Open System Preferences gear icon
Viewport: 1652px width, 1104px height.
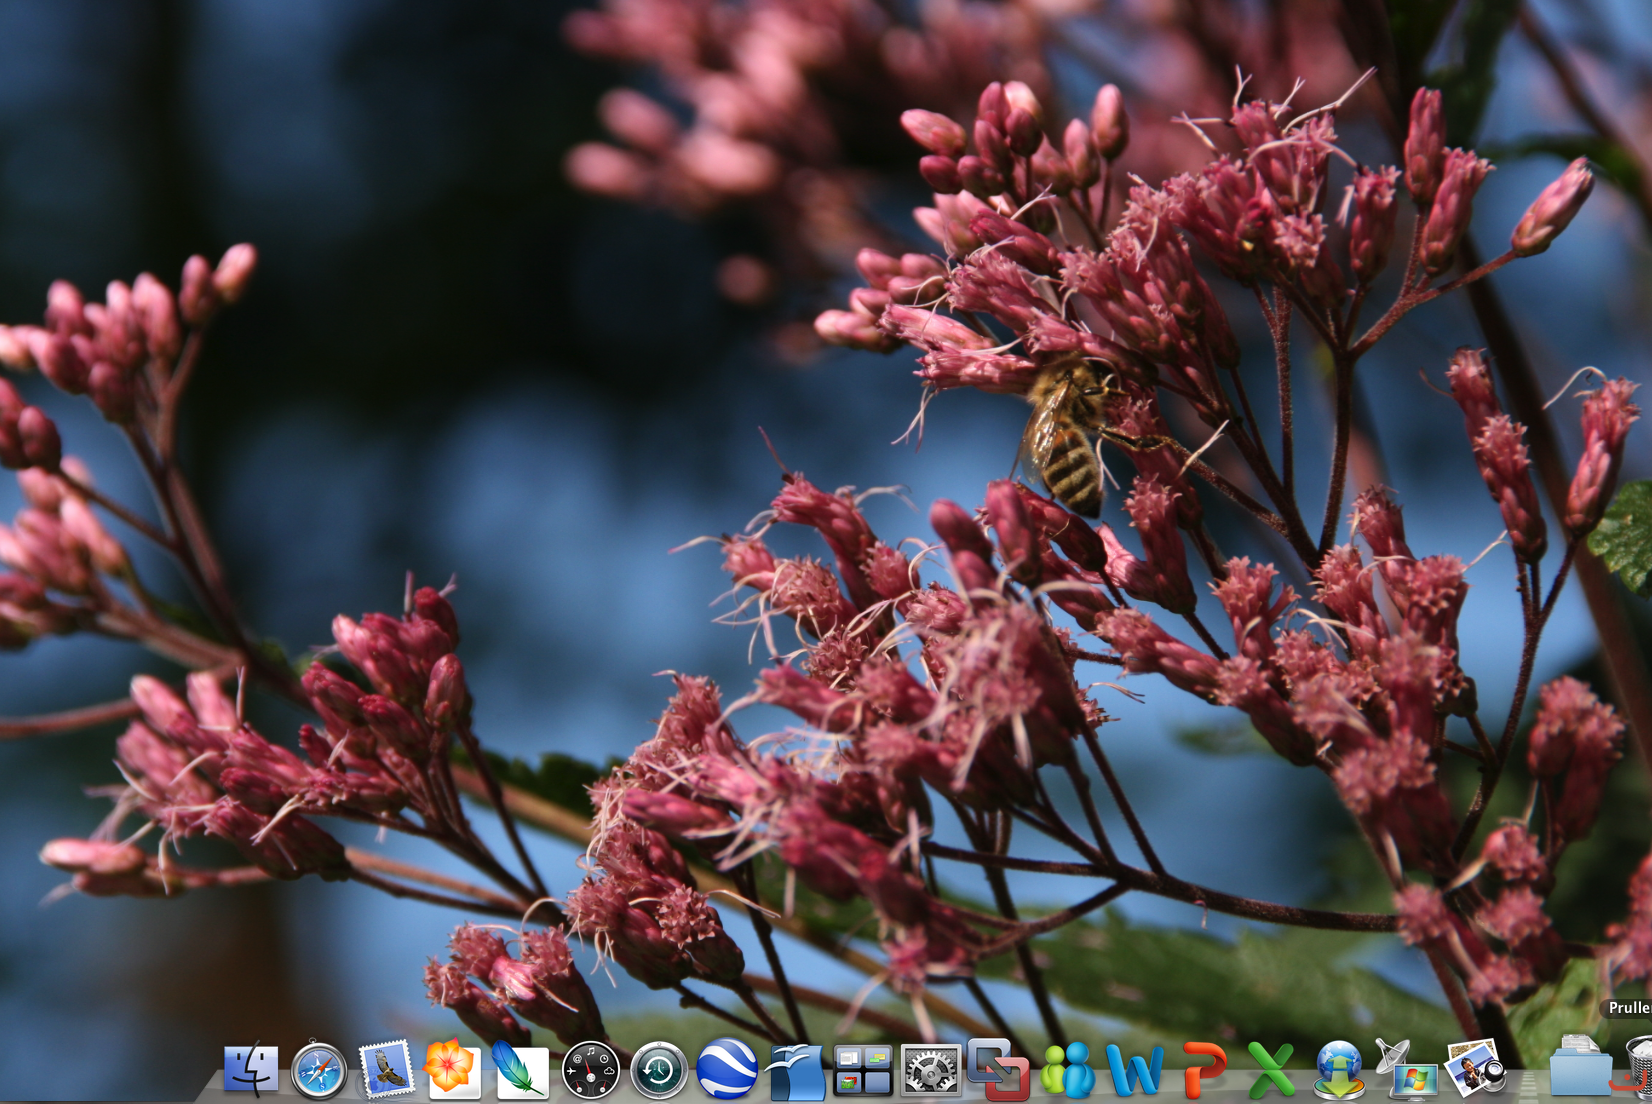point(930,1071)
